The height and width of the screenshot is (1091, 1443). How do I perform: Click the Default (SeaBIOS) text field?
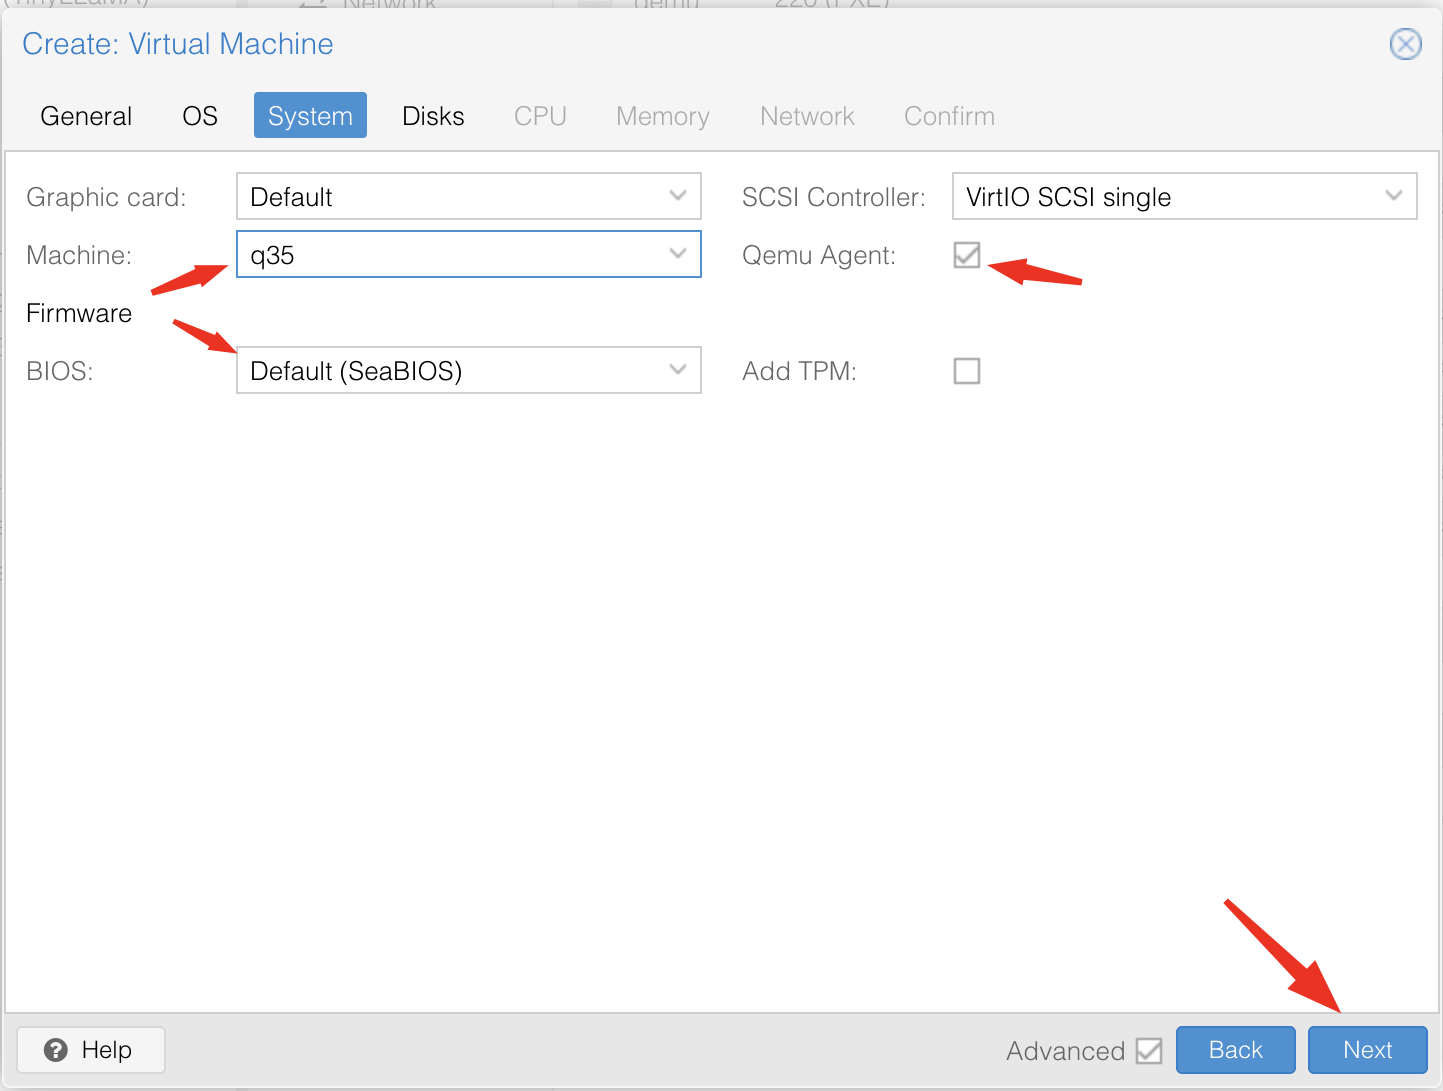coord(450,371)
